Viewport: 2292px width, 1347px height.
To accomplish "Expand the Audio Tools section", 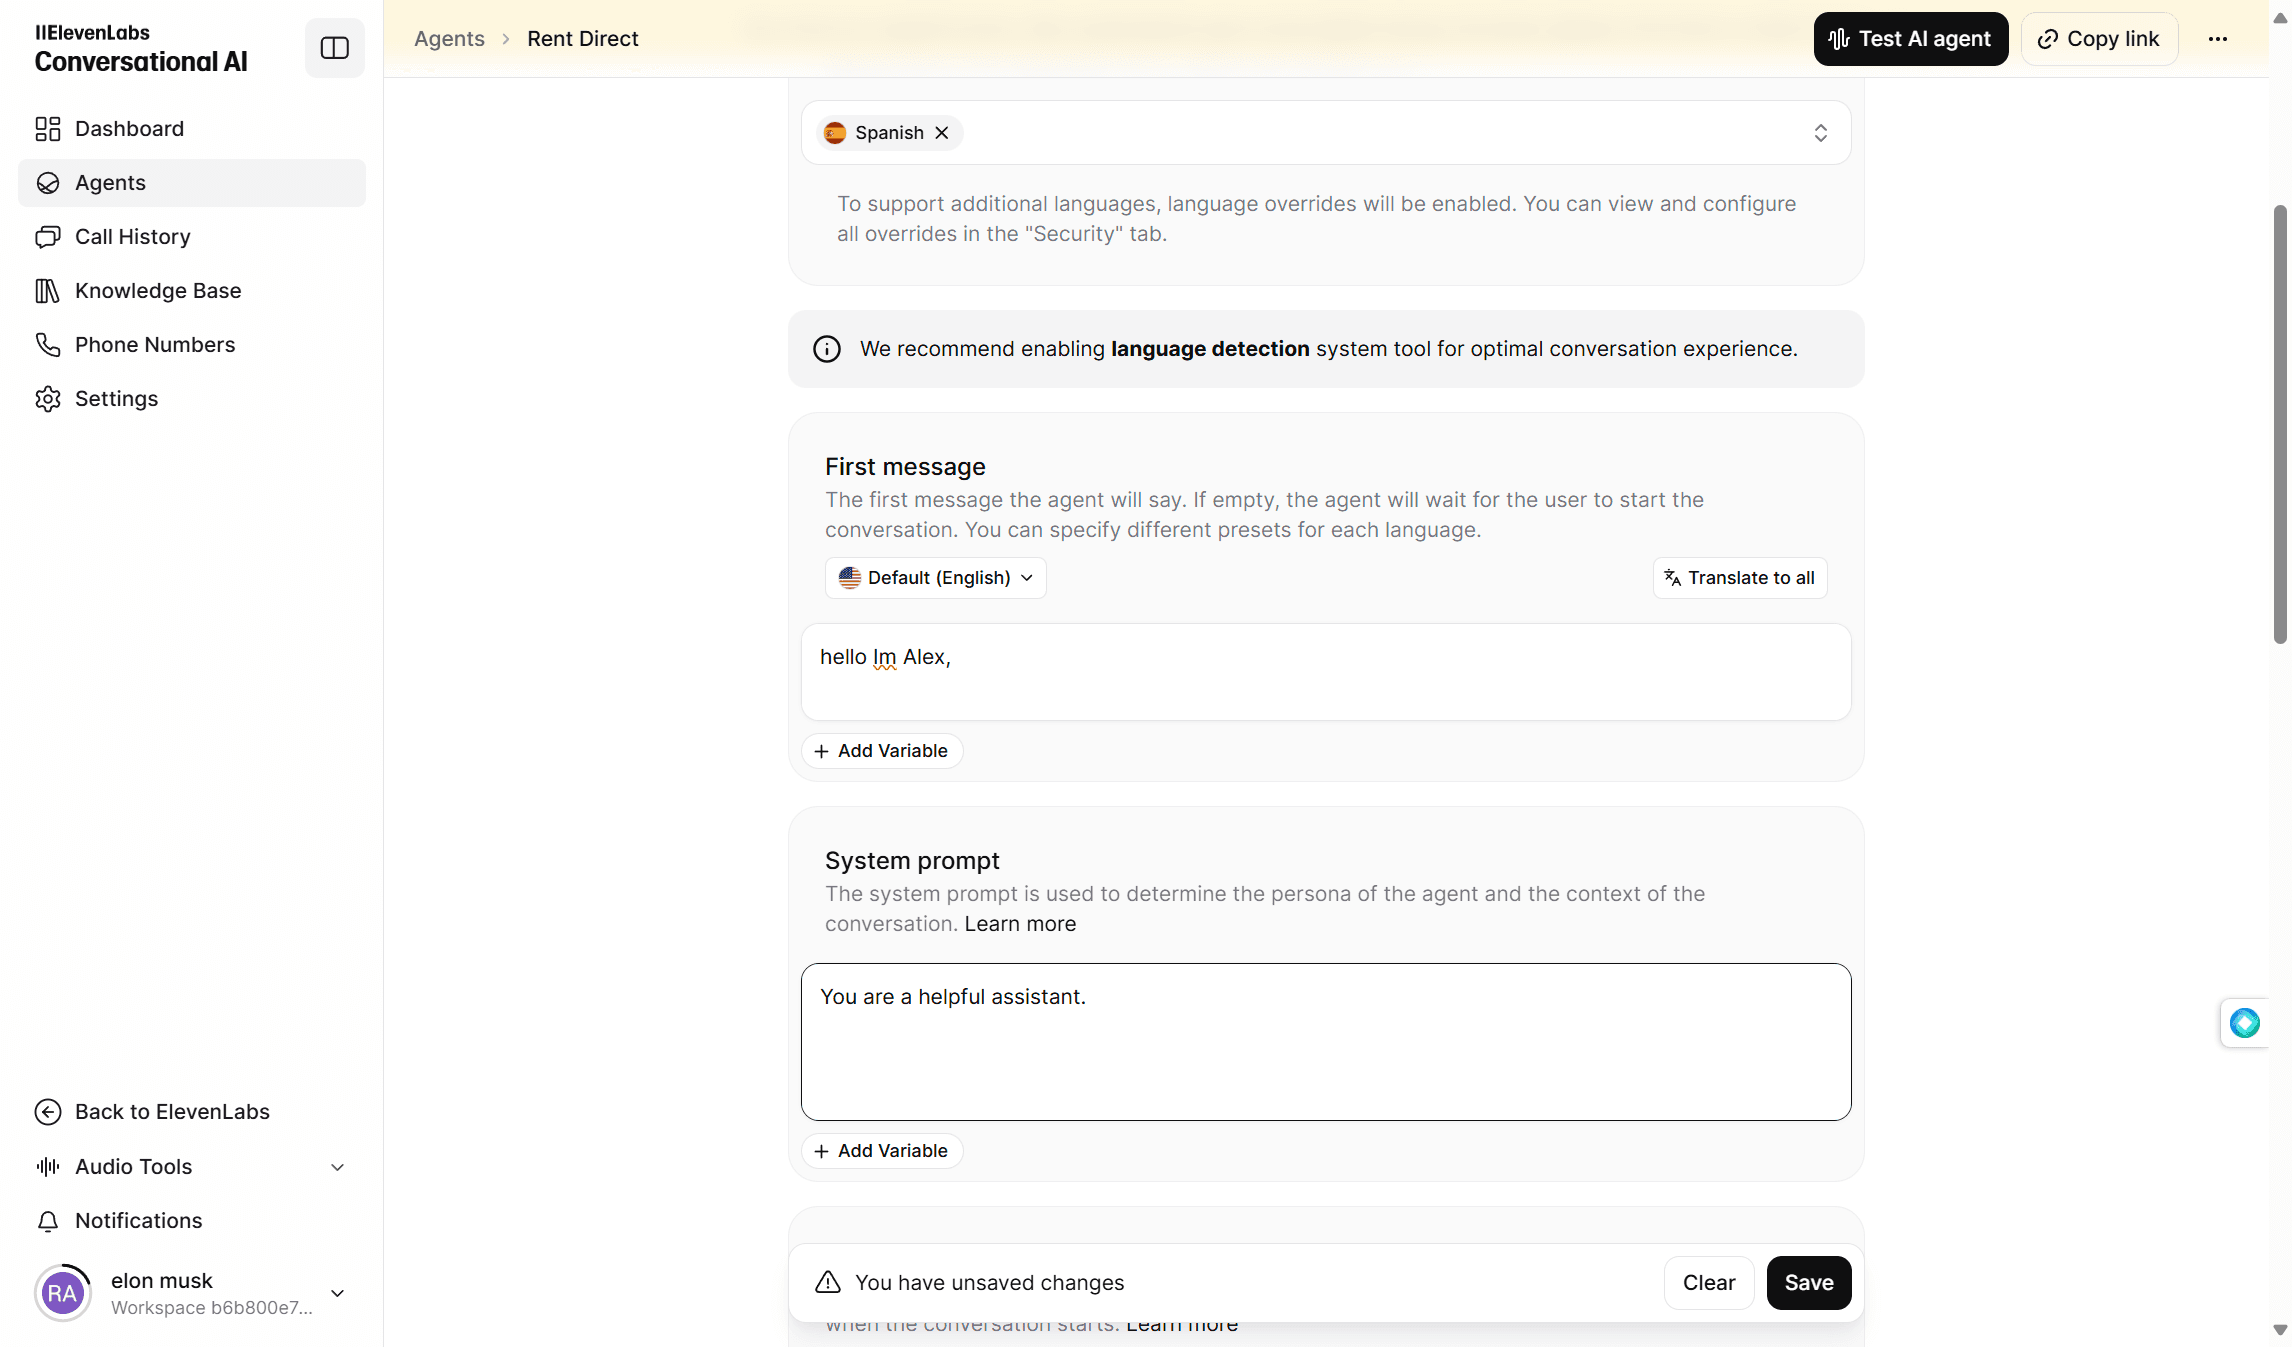I will (192, 1167).
